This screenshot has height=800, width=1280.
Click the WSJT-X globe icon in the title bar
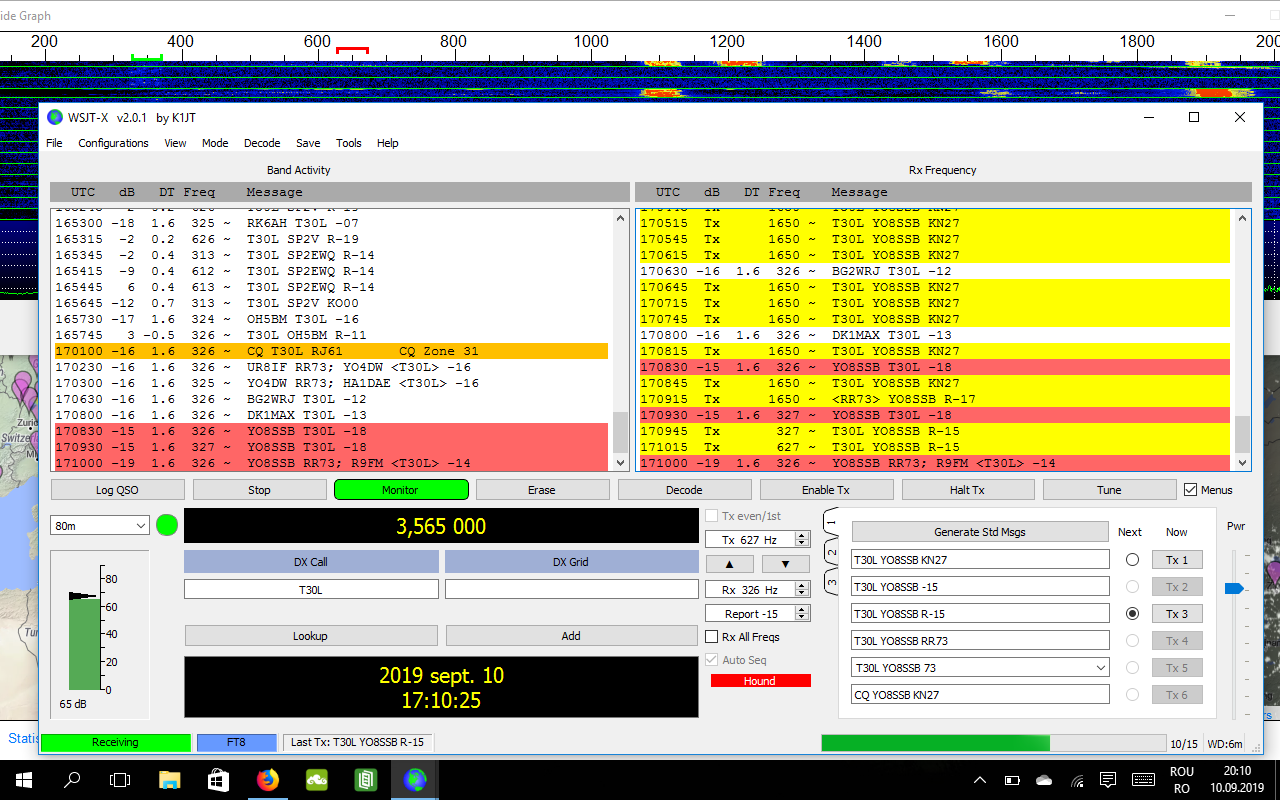tap(55, 117)
